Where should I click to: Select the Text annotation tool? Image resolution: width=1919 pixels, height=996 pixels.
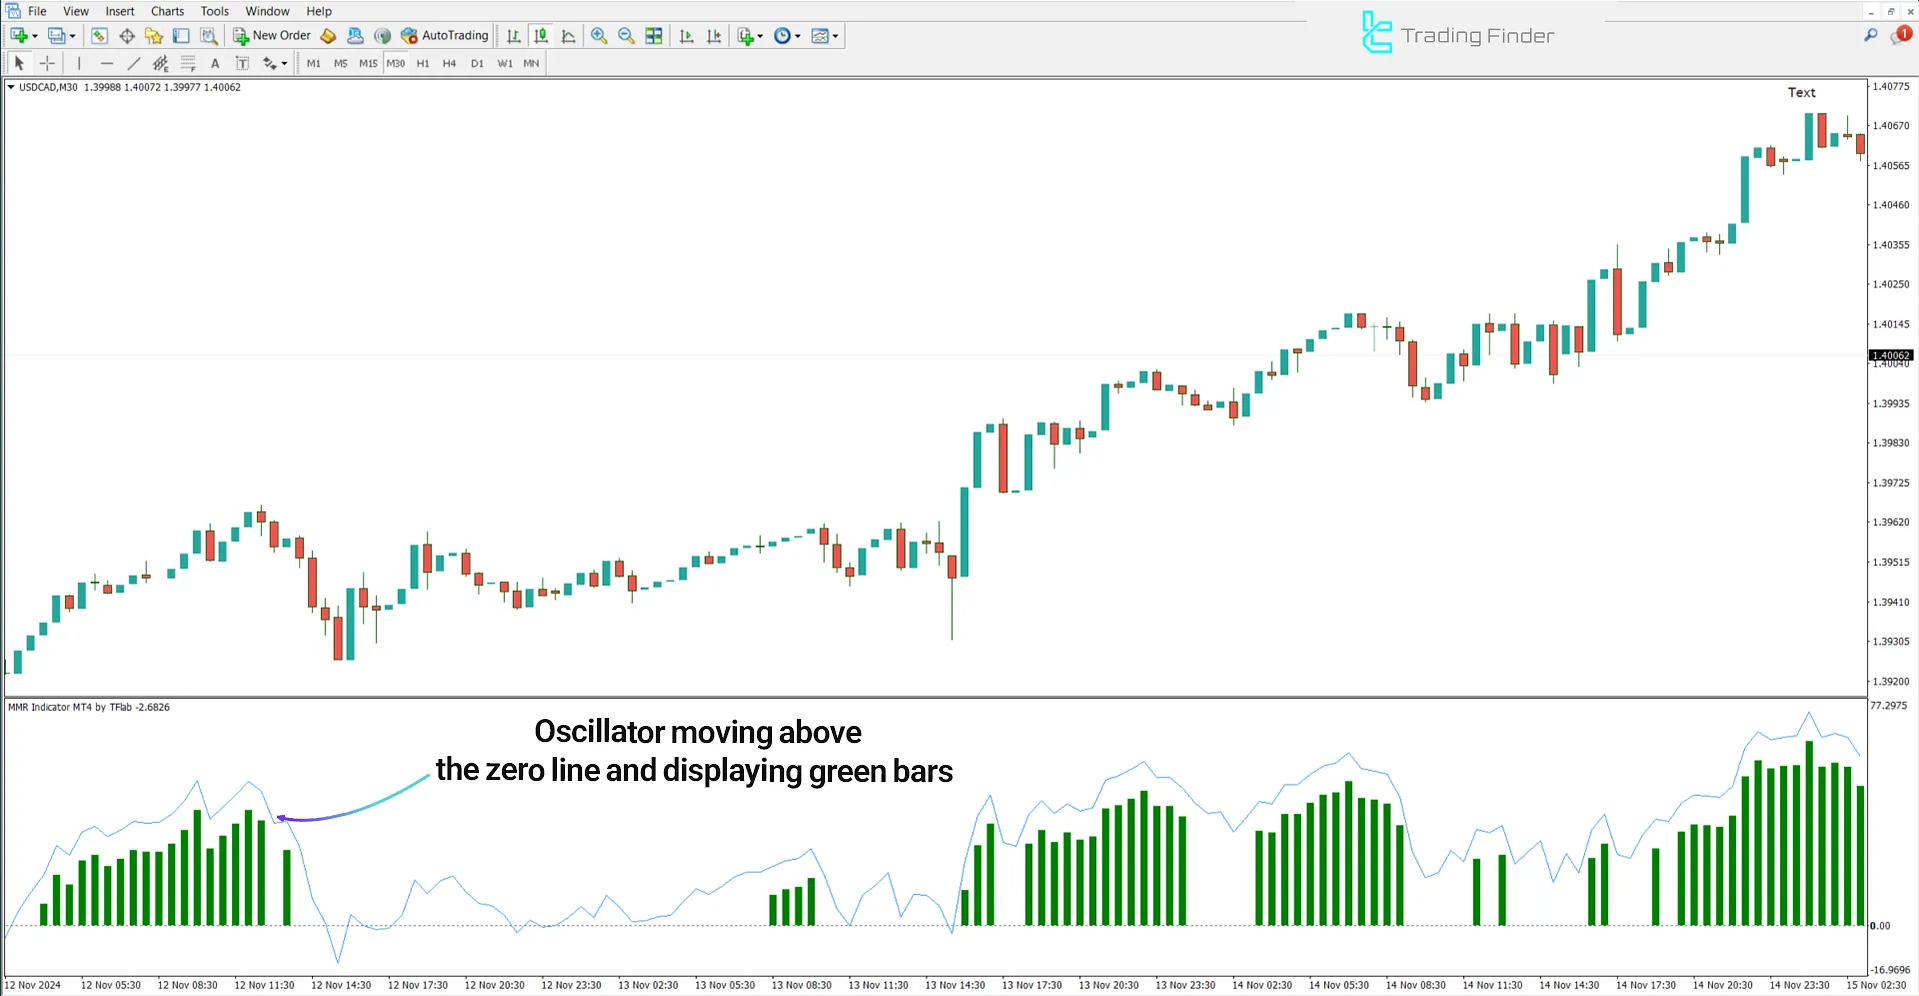pos(215,63)
